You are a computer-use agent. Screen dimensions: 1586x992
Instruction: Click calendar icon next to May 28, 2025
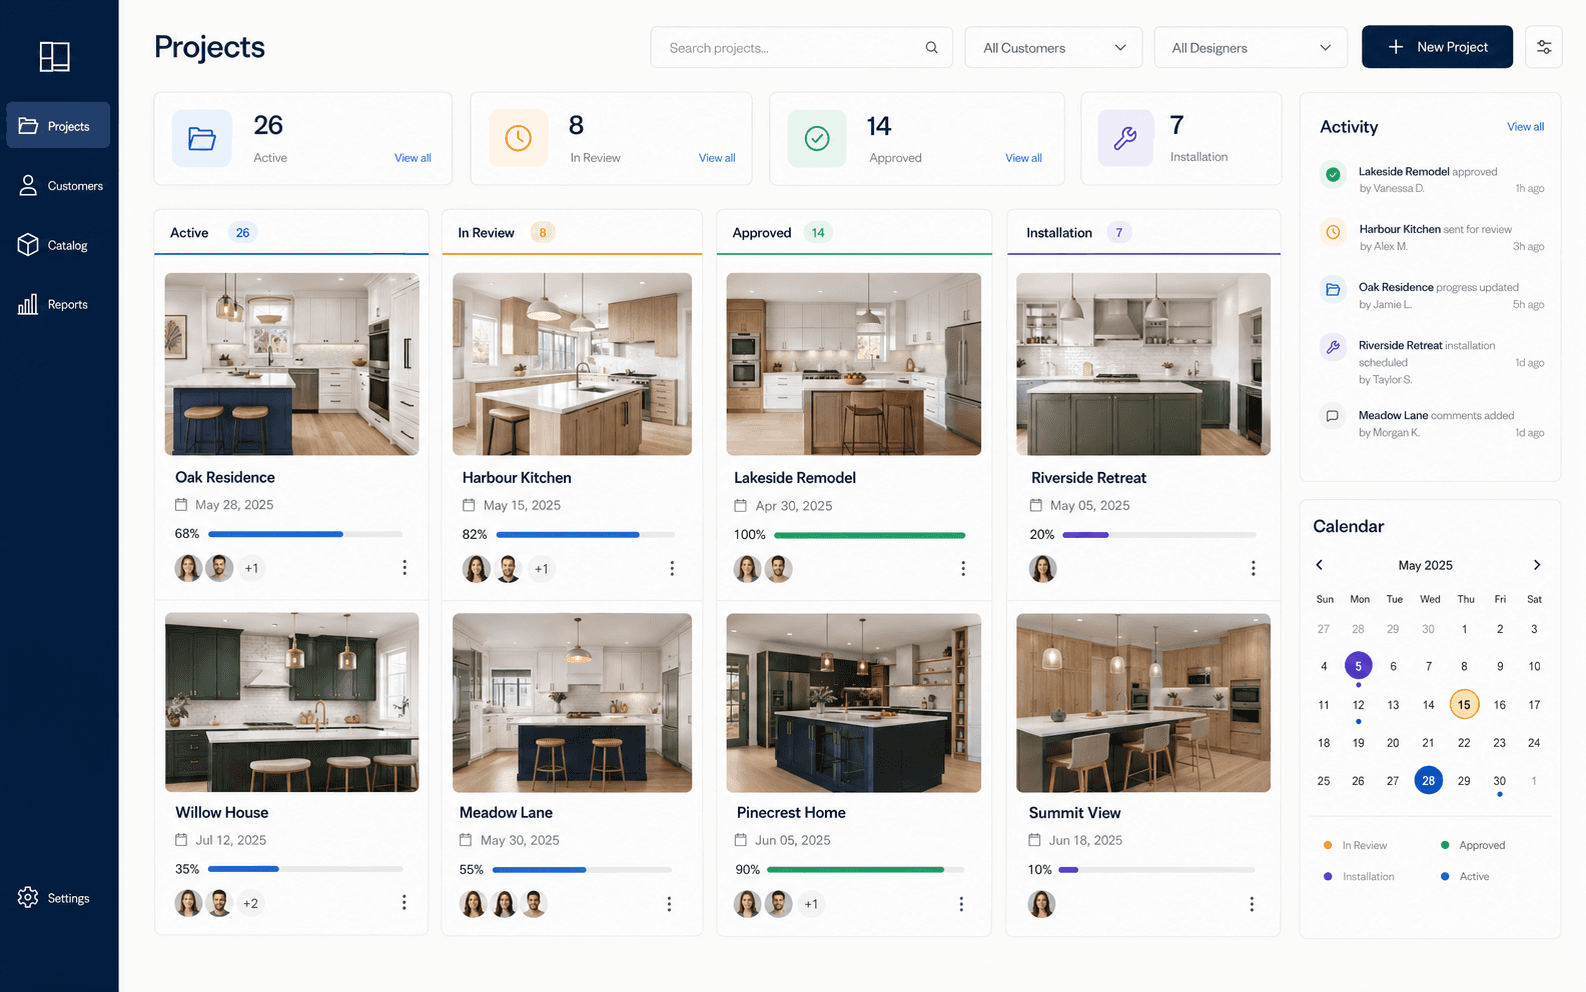click(181, 505)
